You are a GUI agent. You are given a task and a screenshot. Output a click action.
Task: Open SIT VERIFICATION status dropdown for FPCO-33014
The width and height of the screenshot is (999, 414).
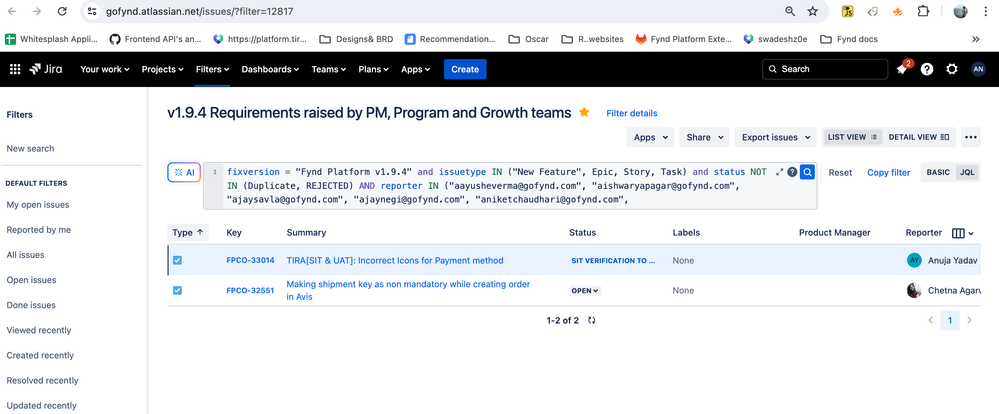pyautogui.click(x=613, y=261)
